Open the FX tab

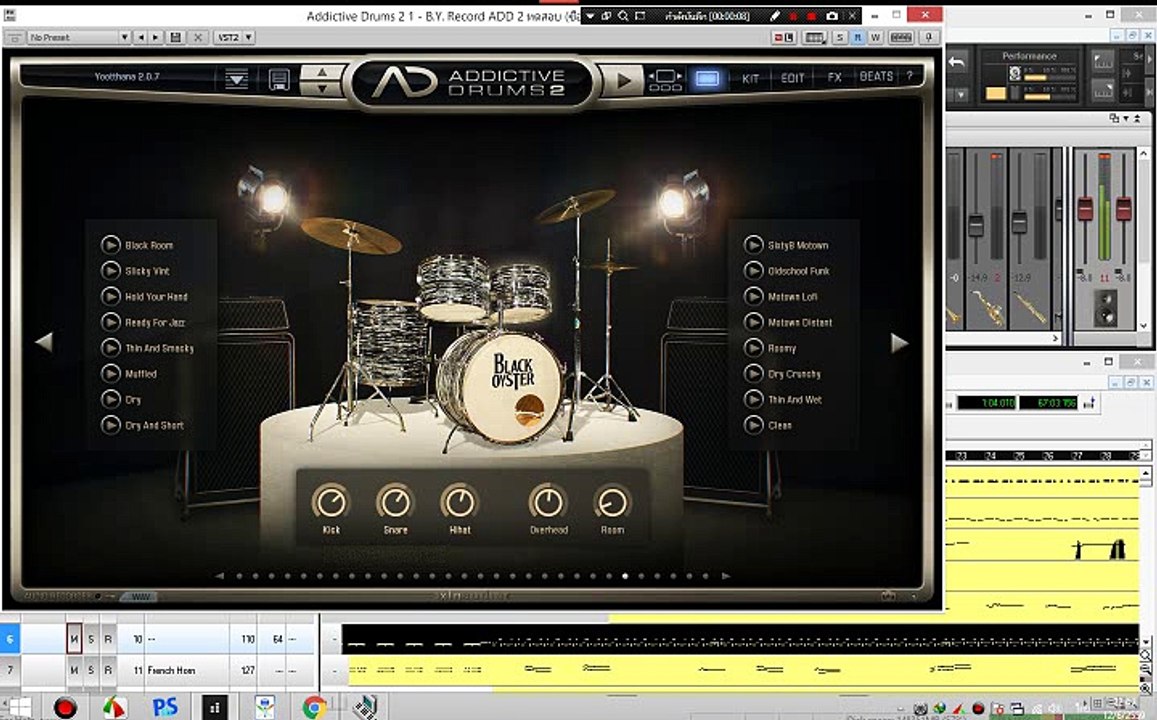[x=834, y=77]
